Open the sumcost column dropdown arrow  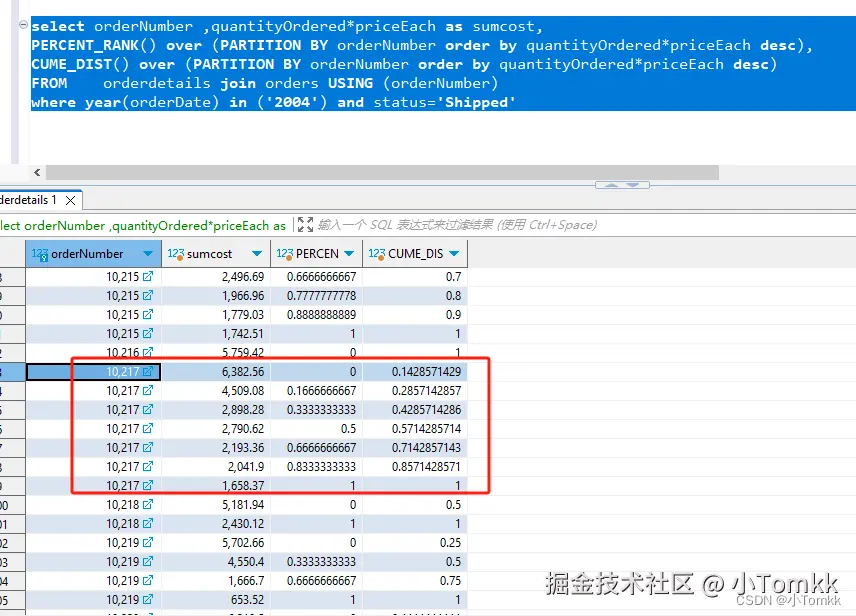click(x=257, y=254)
